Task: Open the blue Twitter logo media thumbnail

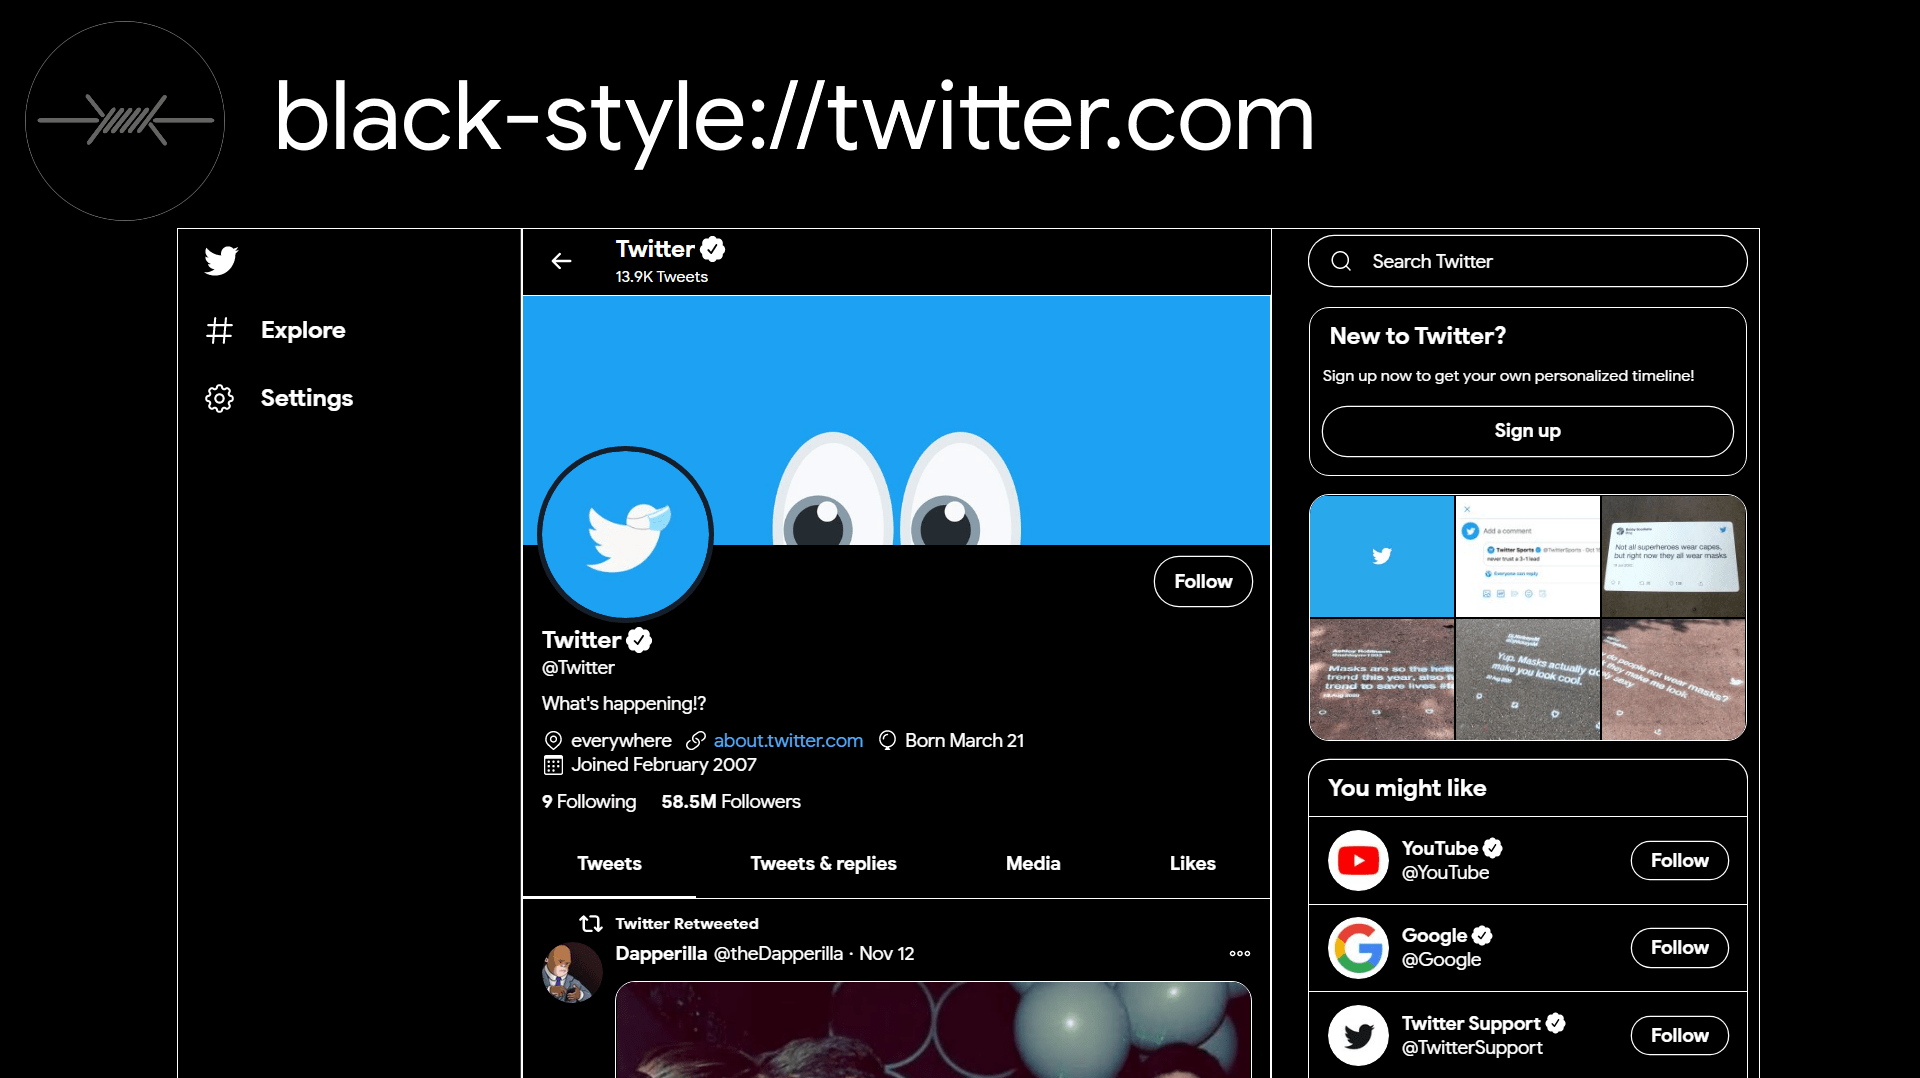Action: (x=1381, y=556)
